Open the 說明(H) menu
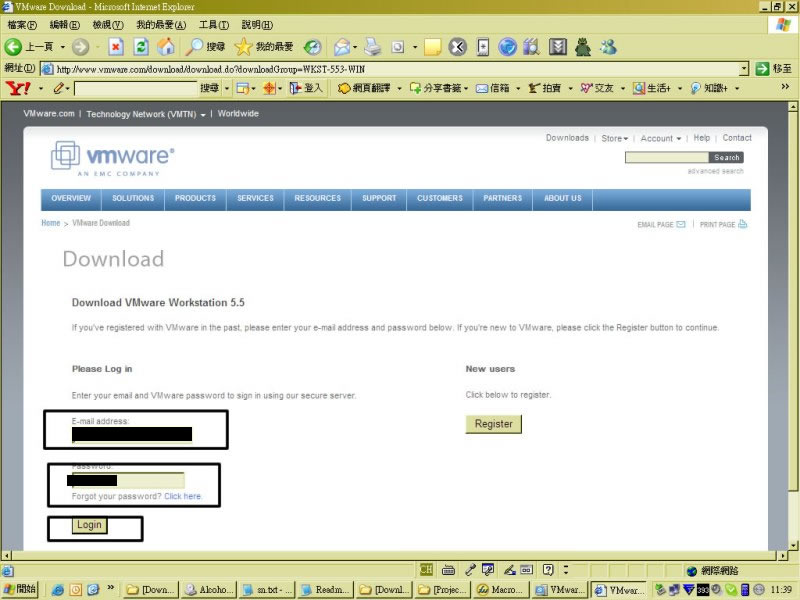 coord(257,24)
